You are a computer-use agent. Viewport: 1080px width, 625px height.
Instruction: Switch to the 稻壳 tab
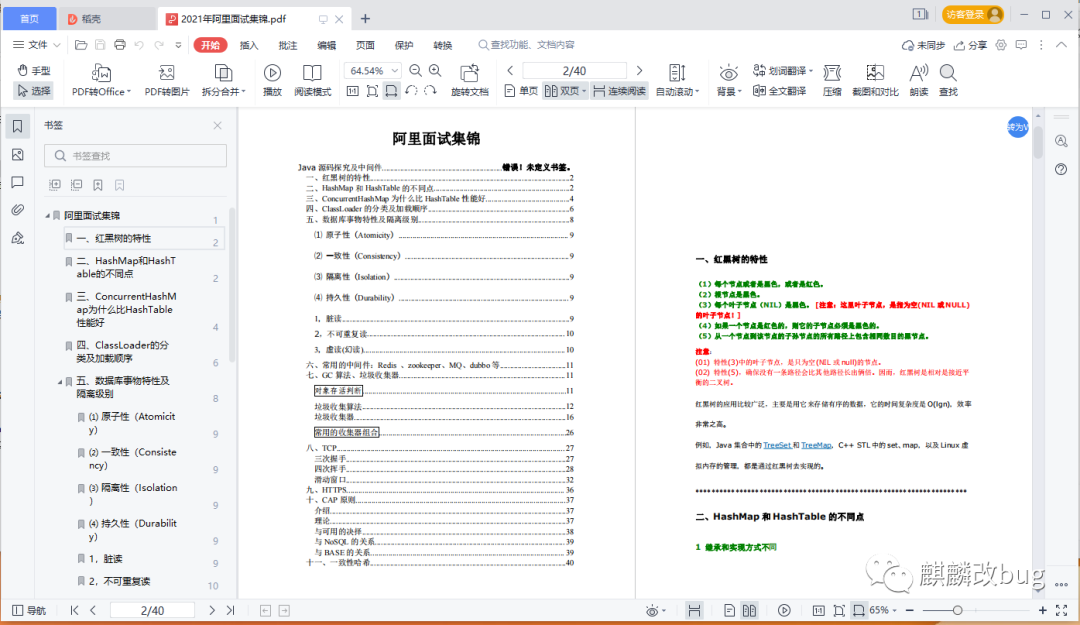pos(107,19)
